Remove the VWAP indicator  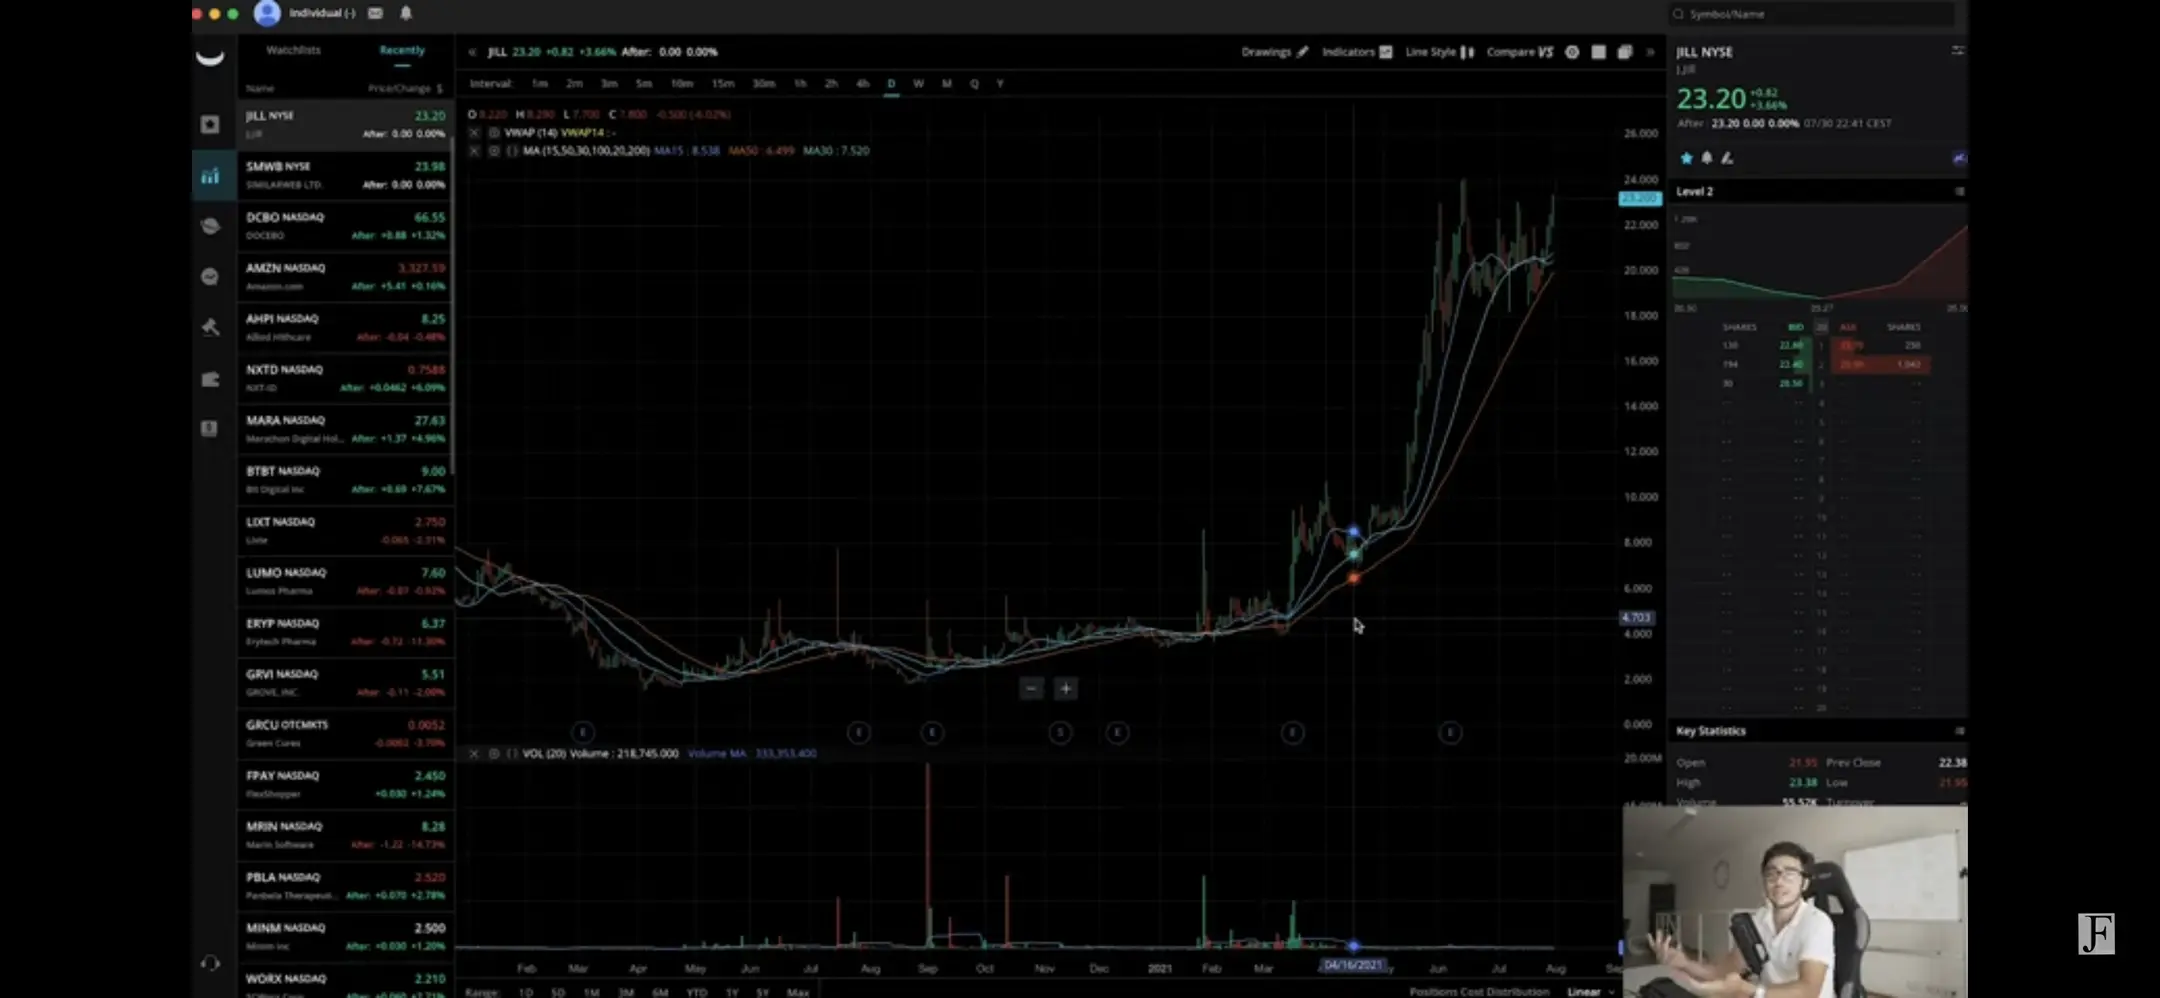coord(474,132)
